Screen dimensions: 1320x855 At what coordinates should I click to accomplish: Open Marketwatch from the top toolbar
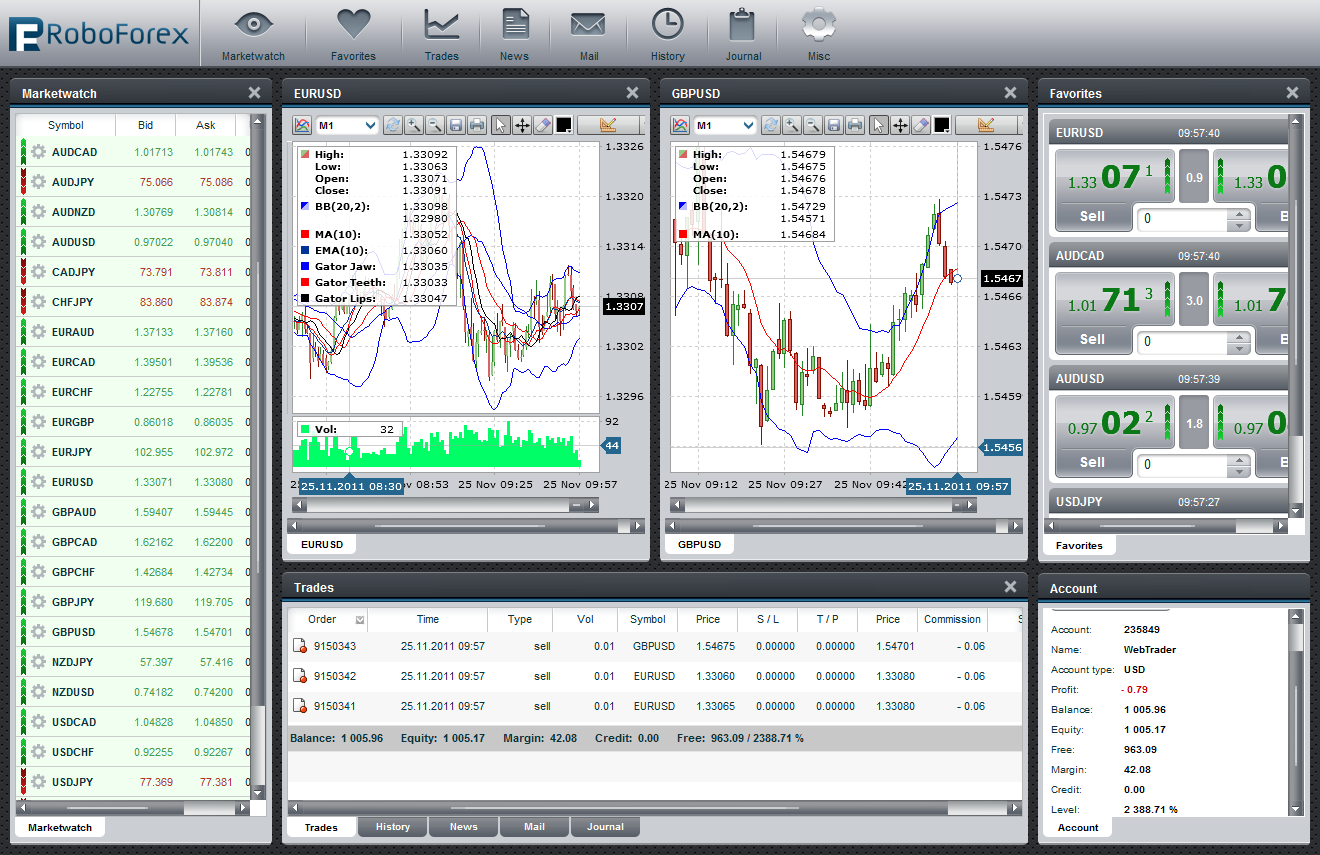coord(253,34)
